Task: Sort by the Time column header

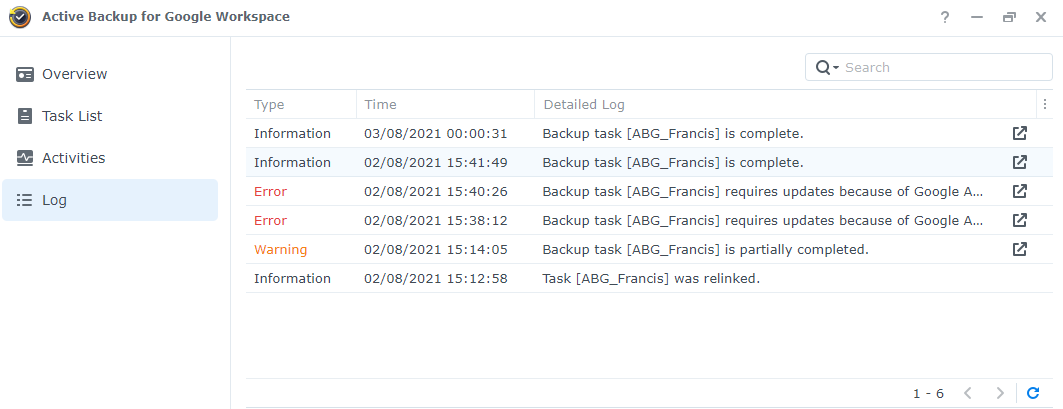Action: (x=445, y=104)
